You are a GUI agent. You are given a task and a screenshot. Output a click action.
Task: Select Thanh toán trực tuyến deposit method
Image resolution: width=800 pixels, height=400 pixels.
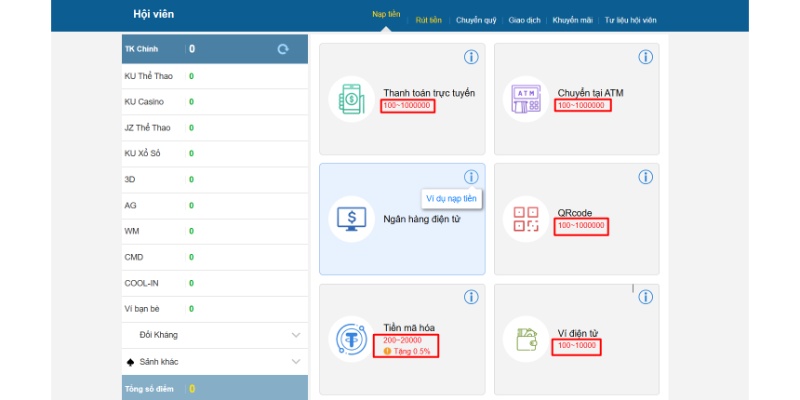[402, 99]
